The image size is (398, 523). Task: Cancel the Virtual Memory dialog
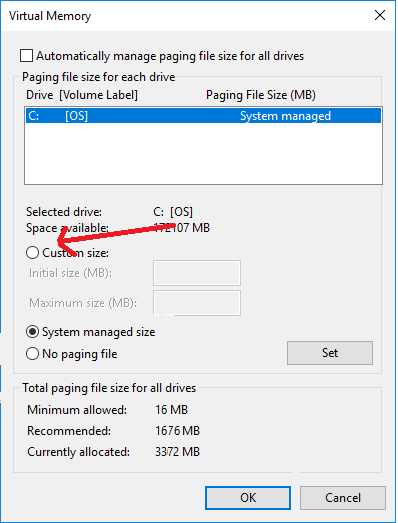click(x=343, y=498)
